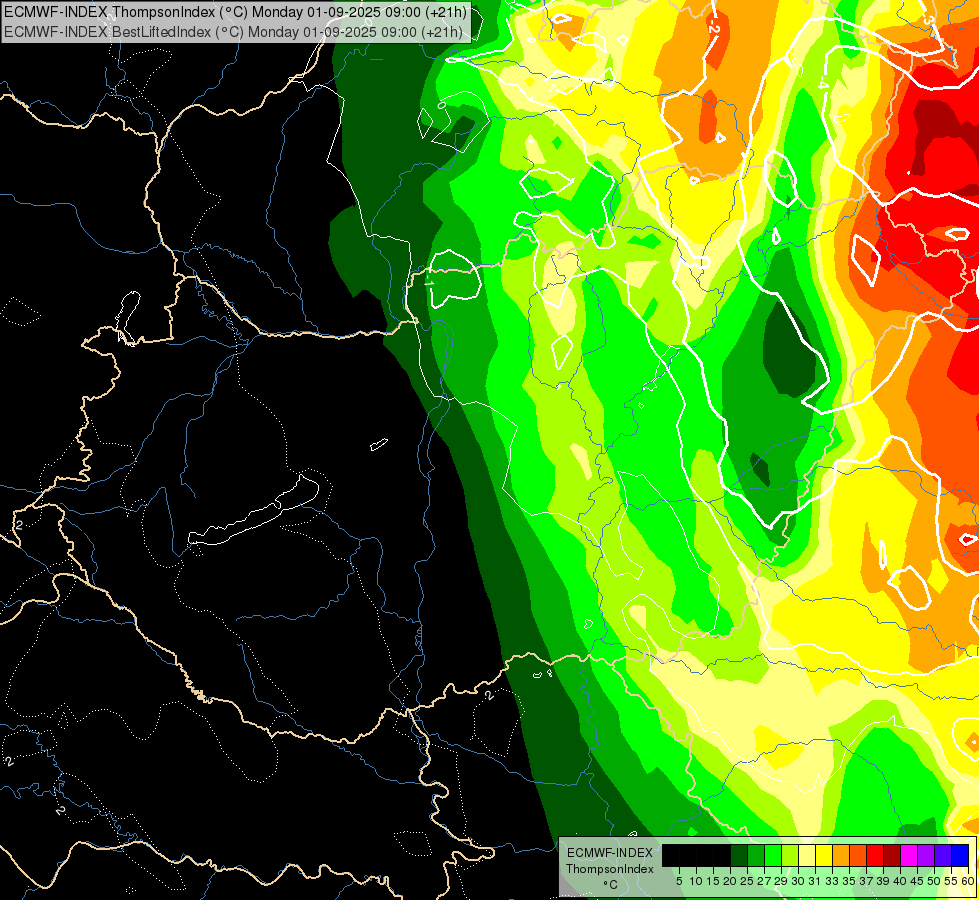Image resolution: width=979 pixels, height=900 pixels.
Task: Pick the indigo 50–55 legend swatch
Action: (943, 855)
